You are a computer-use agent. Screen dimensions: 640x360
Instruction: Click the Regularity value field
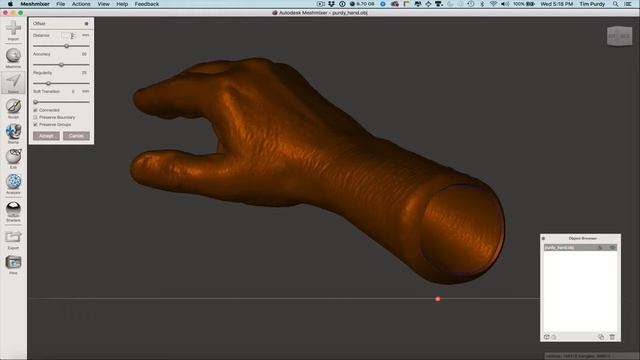[84, 73]
